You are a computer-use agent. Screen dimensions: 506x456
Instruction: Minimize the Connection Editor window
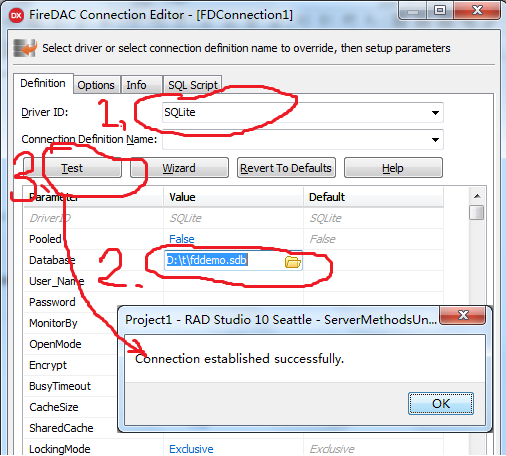point(413,10)
